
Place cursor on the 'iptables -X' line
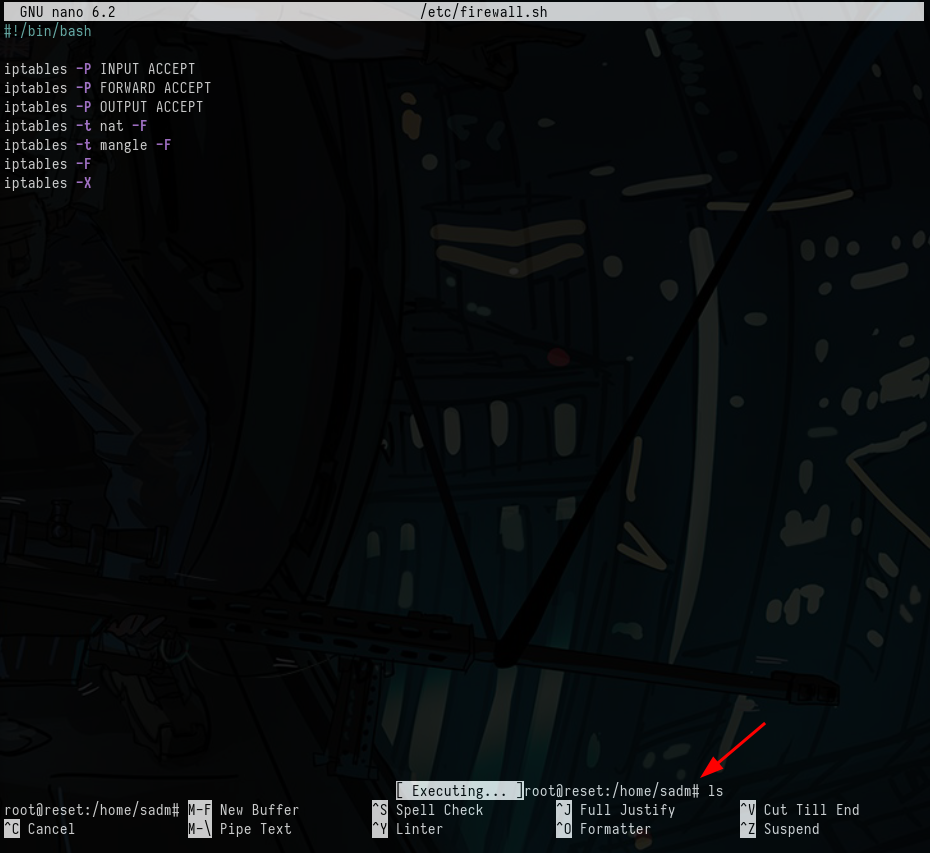click(x=48, y=183)
